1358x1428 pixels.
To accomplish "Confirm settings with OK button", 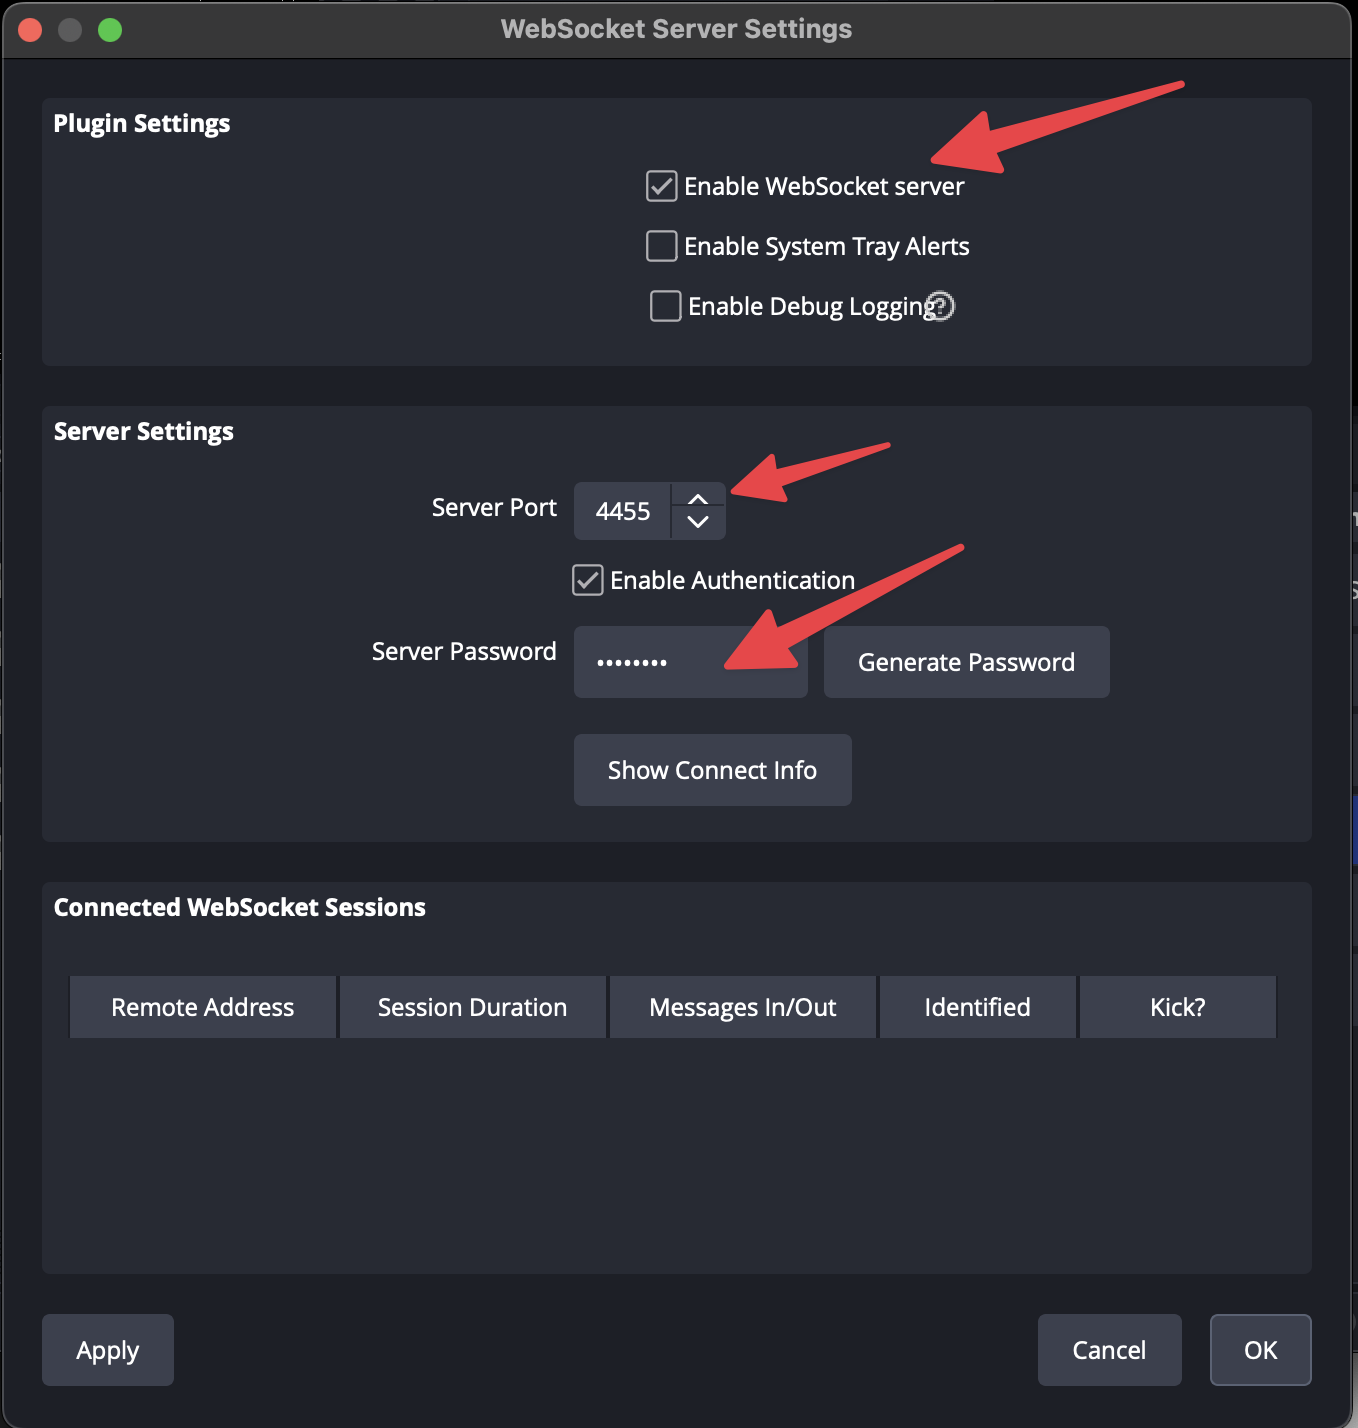I will click(x=1260, y=1350).
